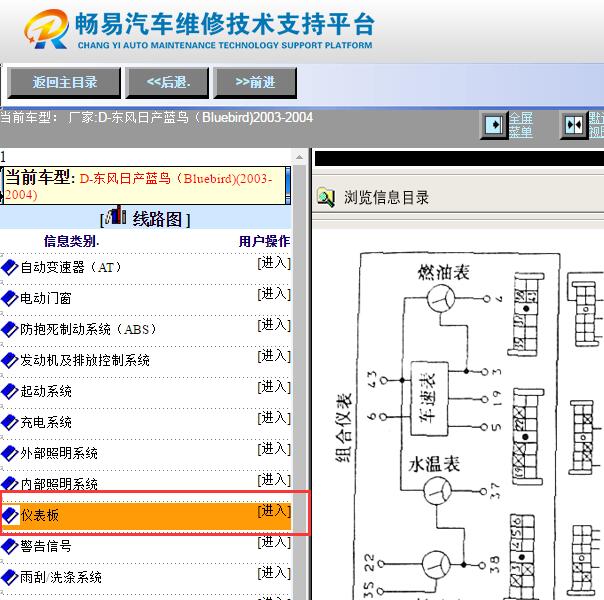Click the 水温表 label in the diagram
This screenshot has height=600, width=604.
[x=434, y=464]
